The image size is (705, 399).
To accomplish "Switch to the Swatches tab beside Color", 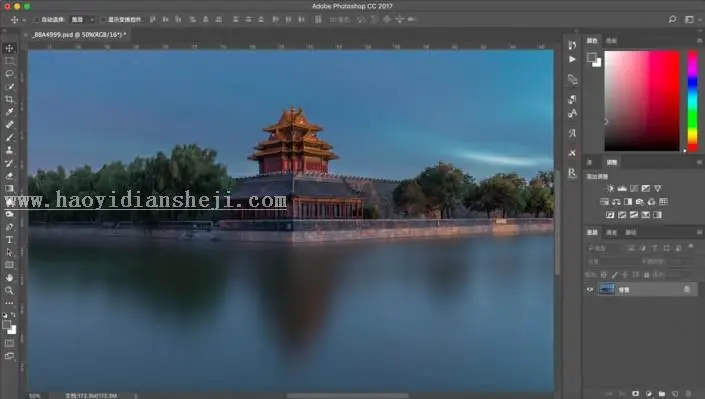I will click(611, 40).
